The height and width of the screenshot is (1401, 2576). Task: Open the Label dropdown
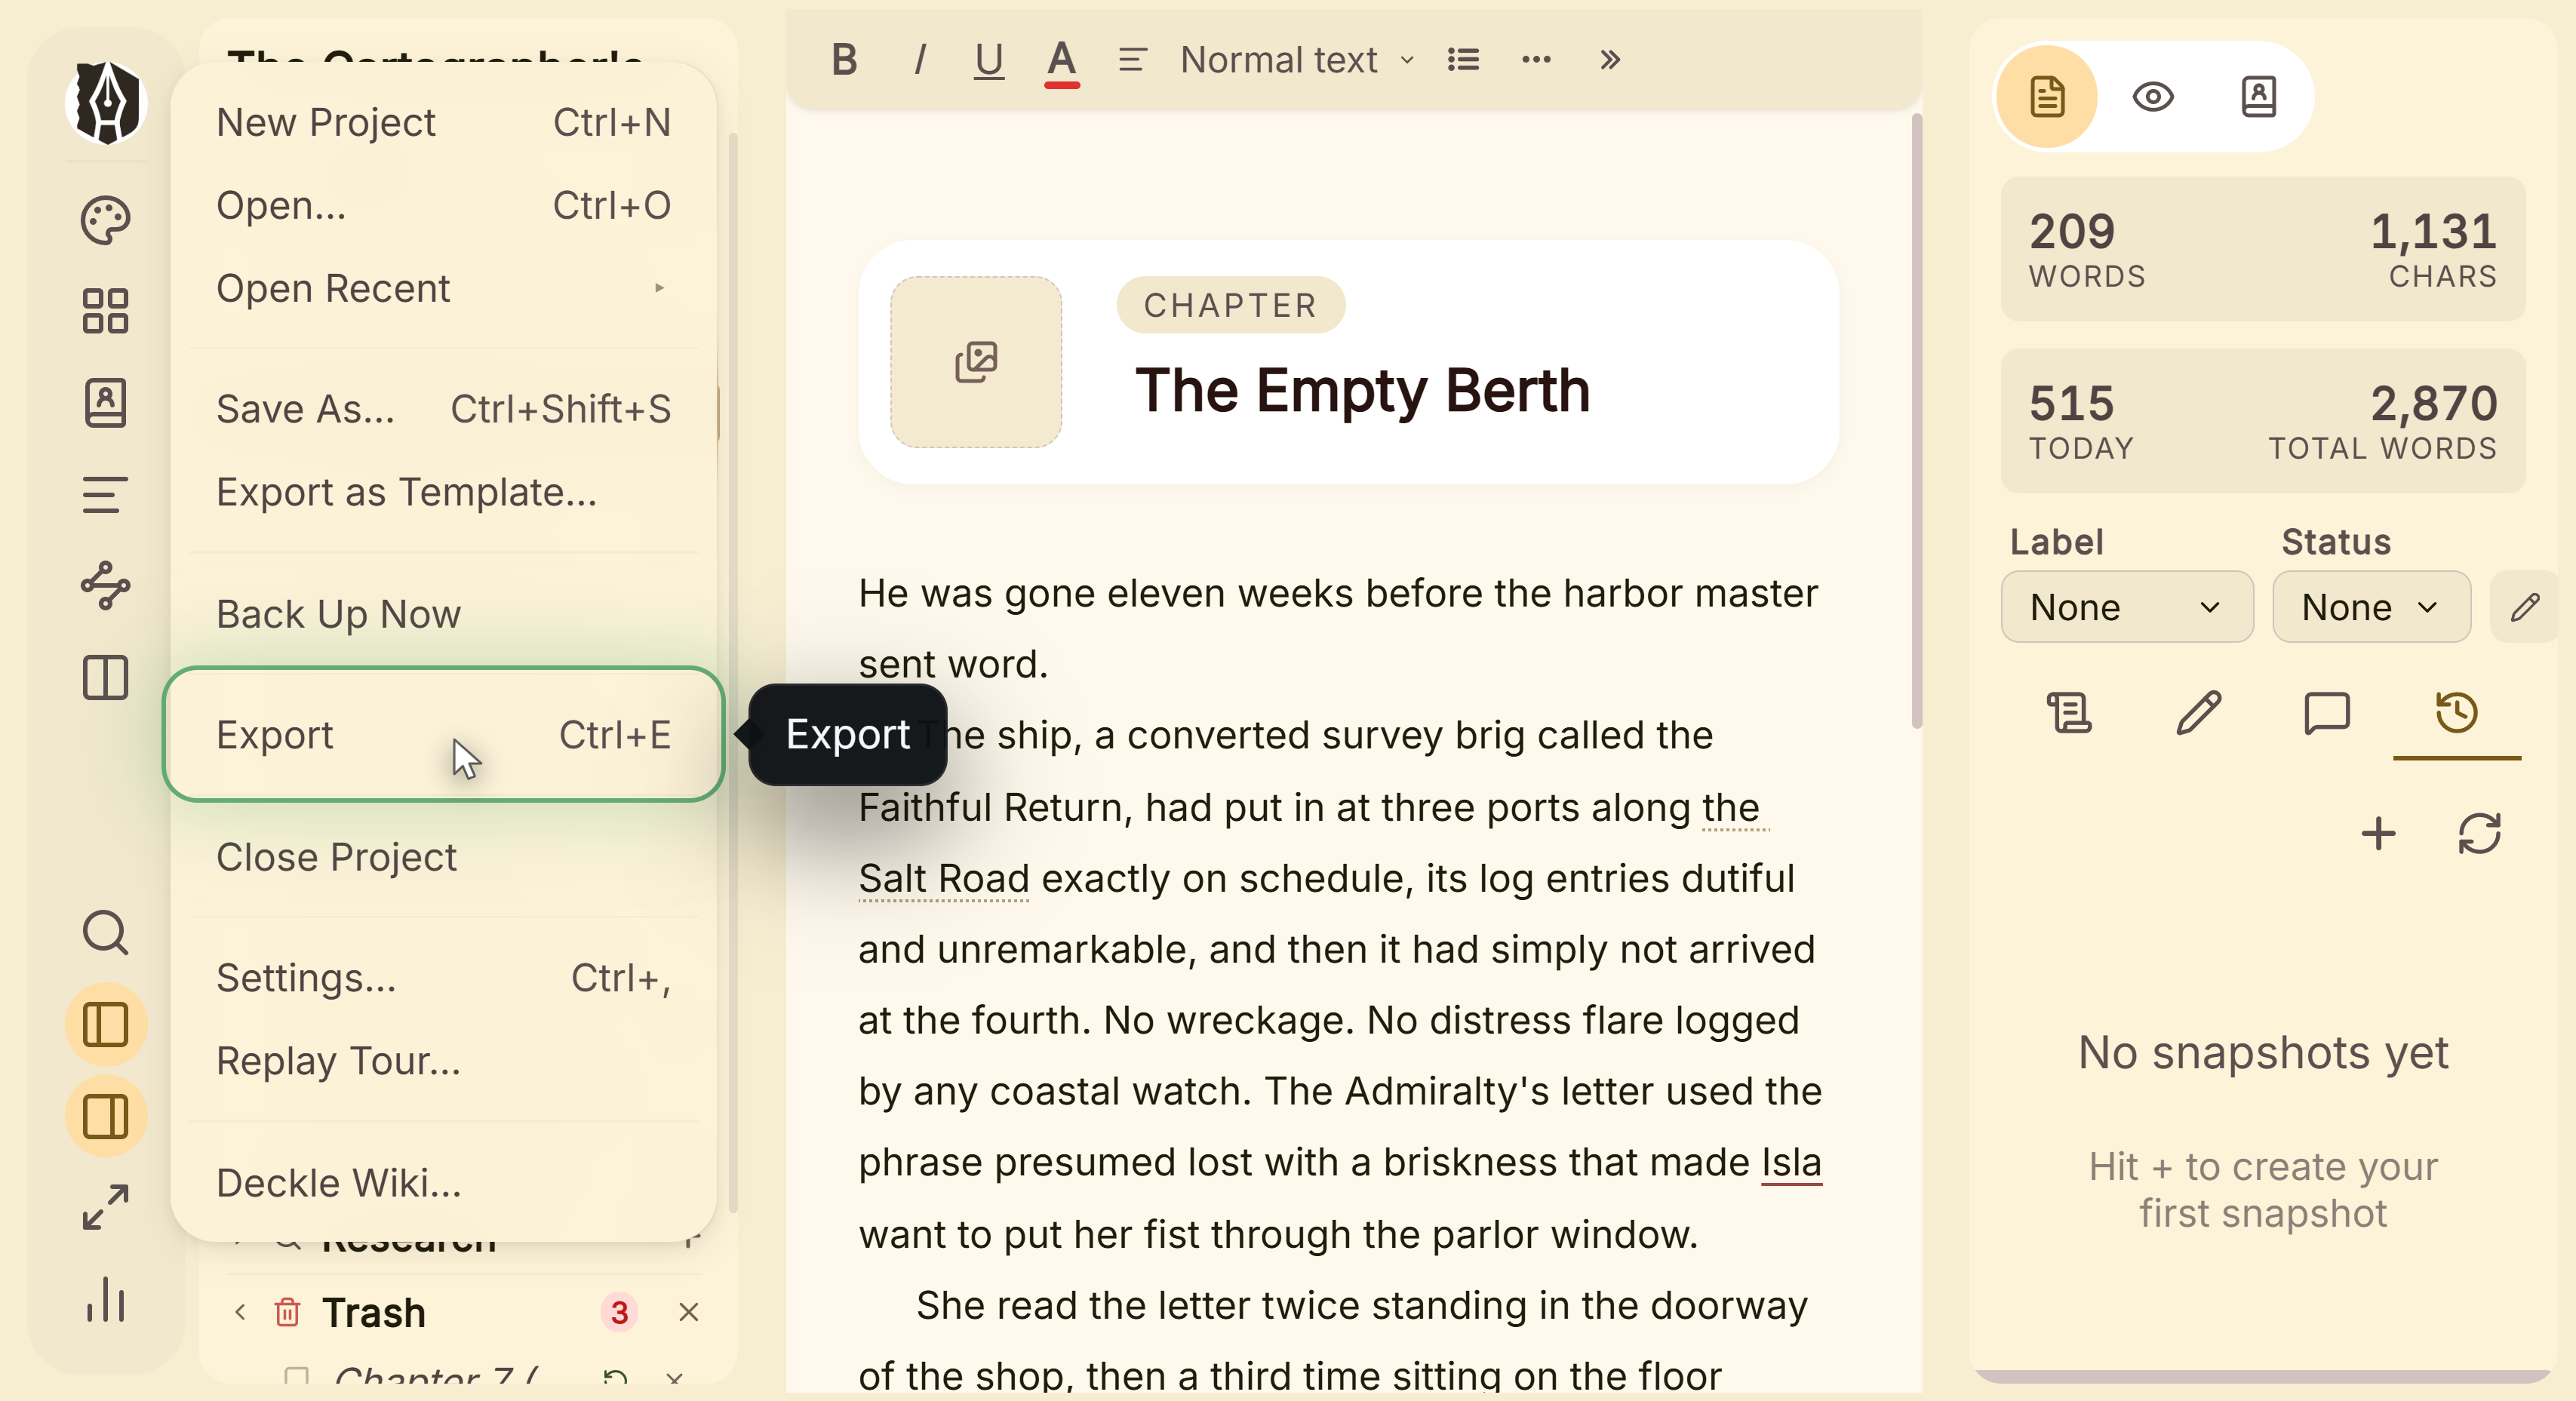click(2127, 607)
